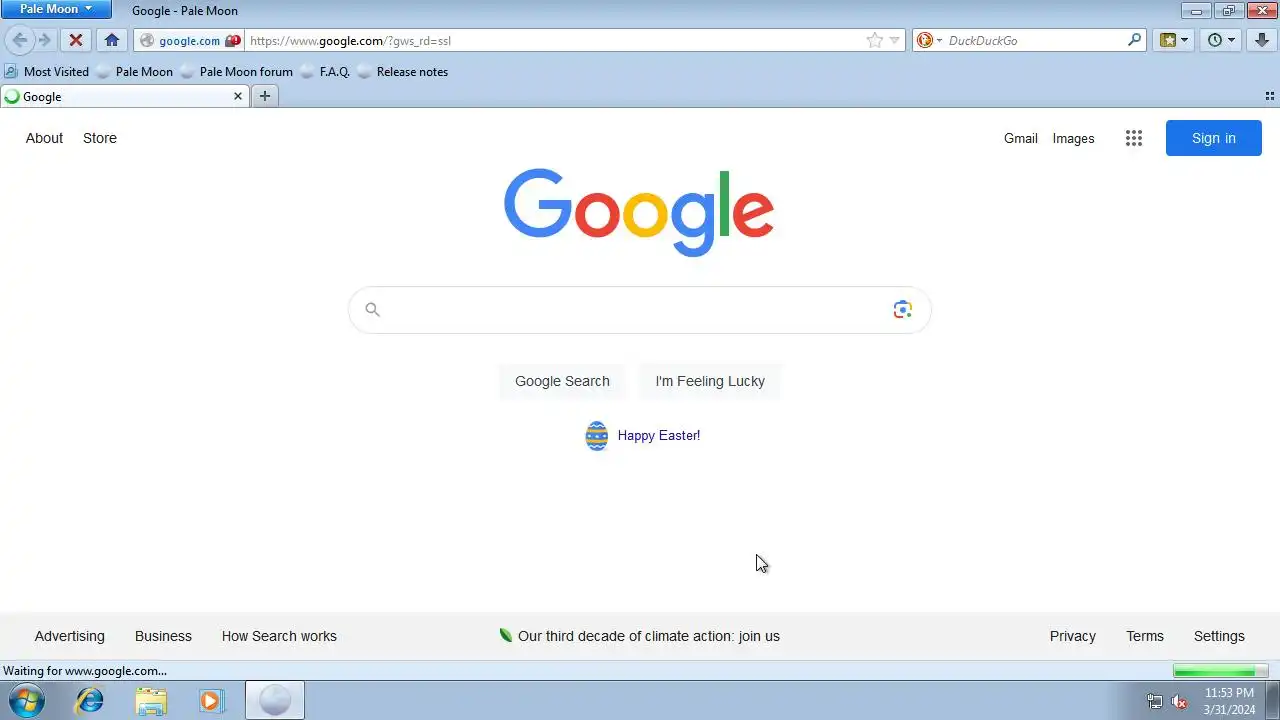Open the Pale Moon forum bookmark
This screenshot has width=1280, height=720.
(x=237, y=72)
